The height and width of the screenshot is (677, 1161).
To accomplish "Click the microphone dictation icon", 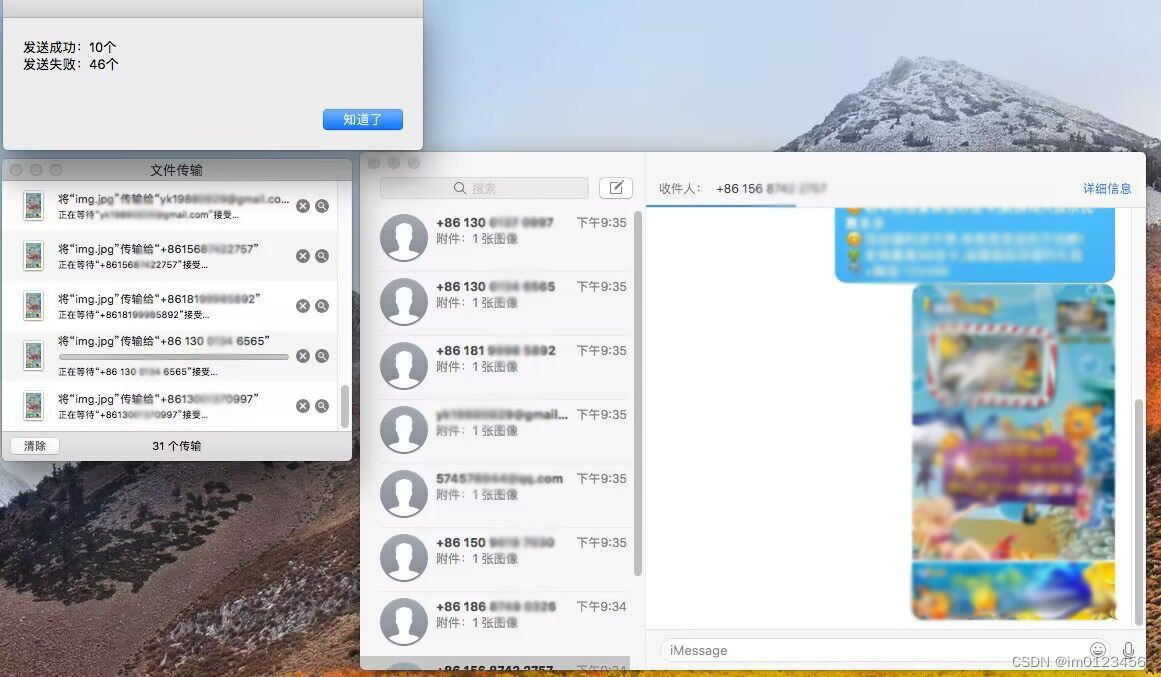I will click(x=1128, y=650).
